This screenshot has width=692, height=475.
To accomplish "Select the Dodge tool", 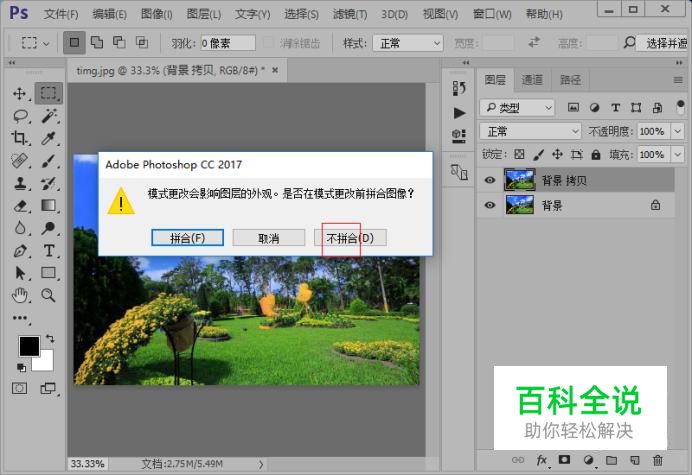I will [49, 228].
